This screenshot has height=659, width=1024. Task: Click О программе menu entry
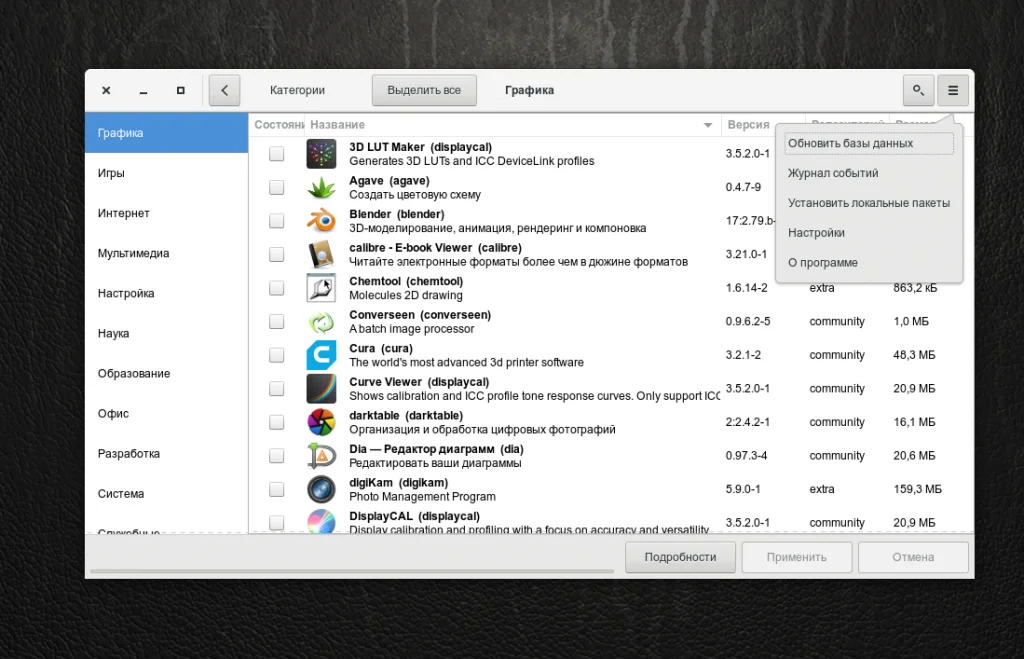(869, 263)
